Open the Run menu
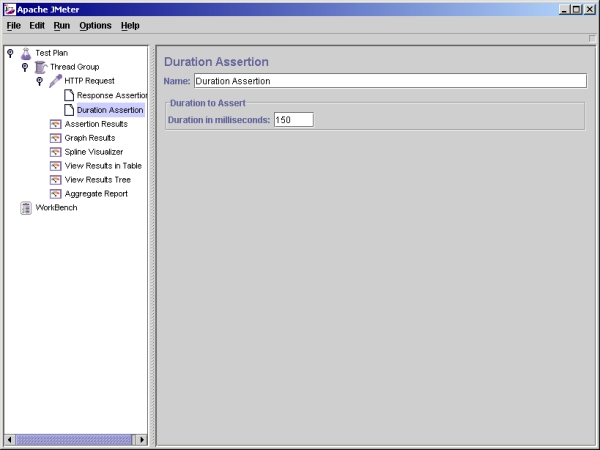The height and width of the screenshot is (450, 600). [62, 25]
